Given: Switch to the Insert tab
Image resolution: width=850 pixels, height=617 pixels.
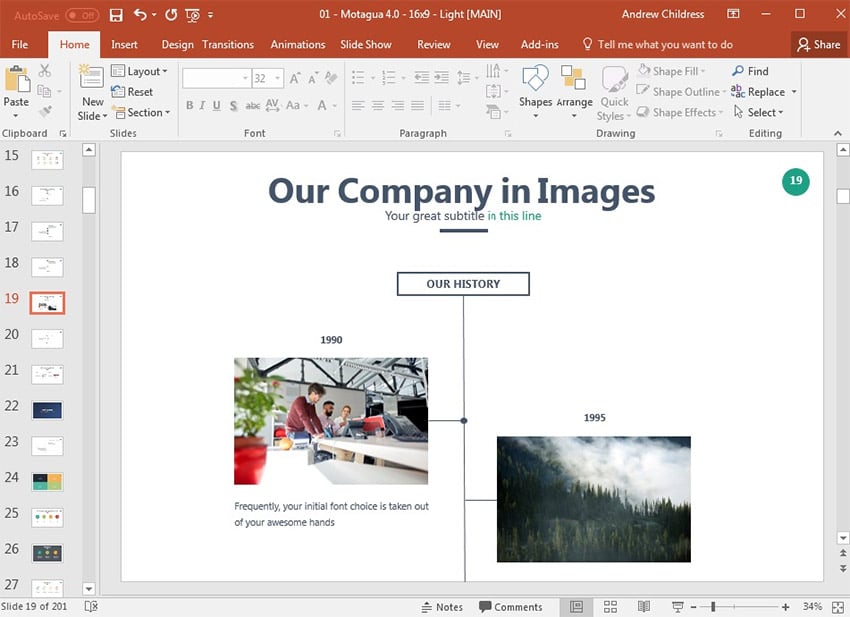Looking at the screenshot, I should click(x=124, y=44).
